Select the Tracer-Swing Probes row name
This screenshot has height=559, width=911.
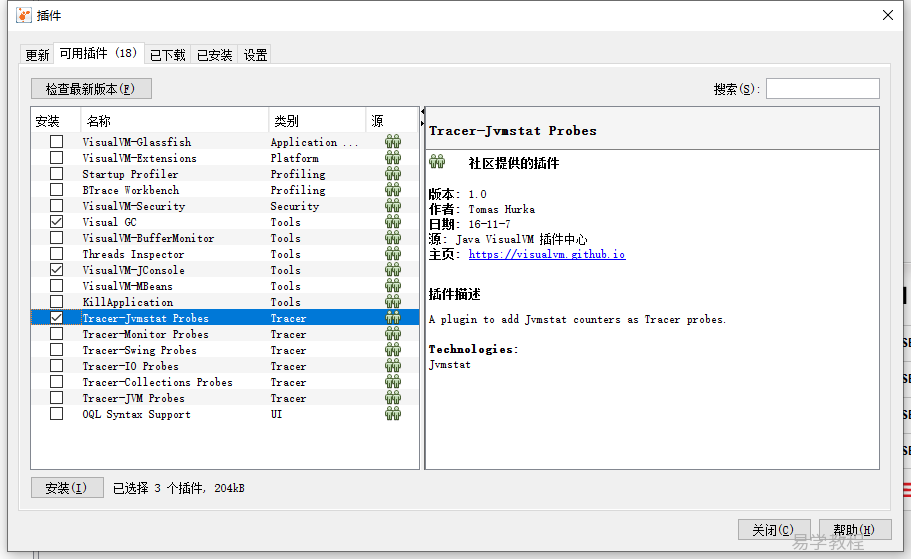click(139, 350)
